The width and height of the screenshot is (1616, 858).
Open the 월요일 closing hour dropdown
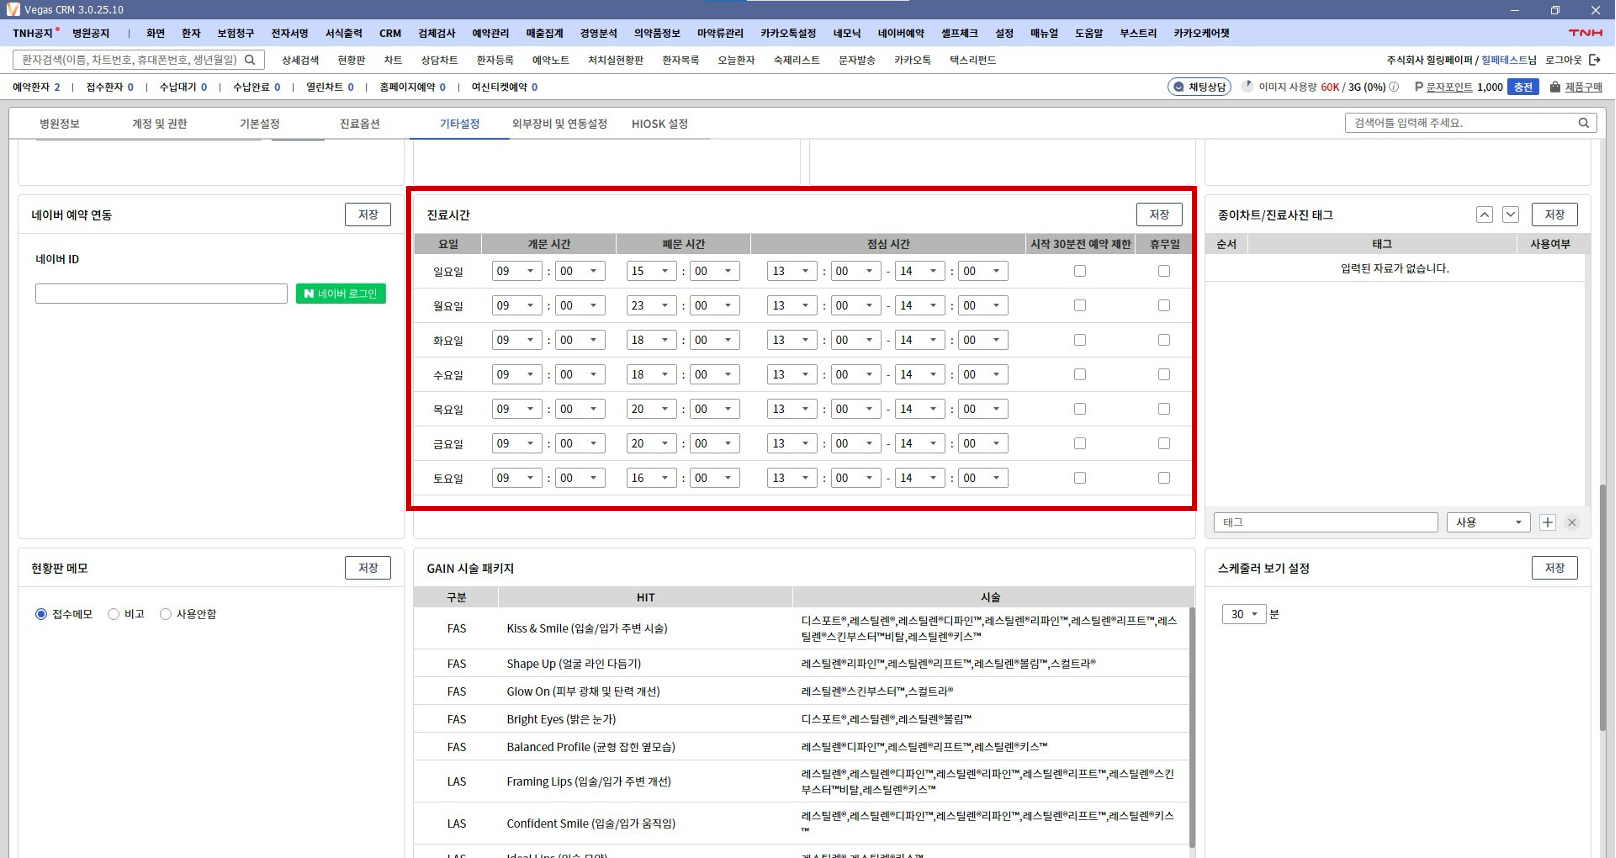(x=650, y=306)
